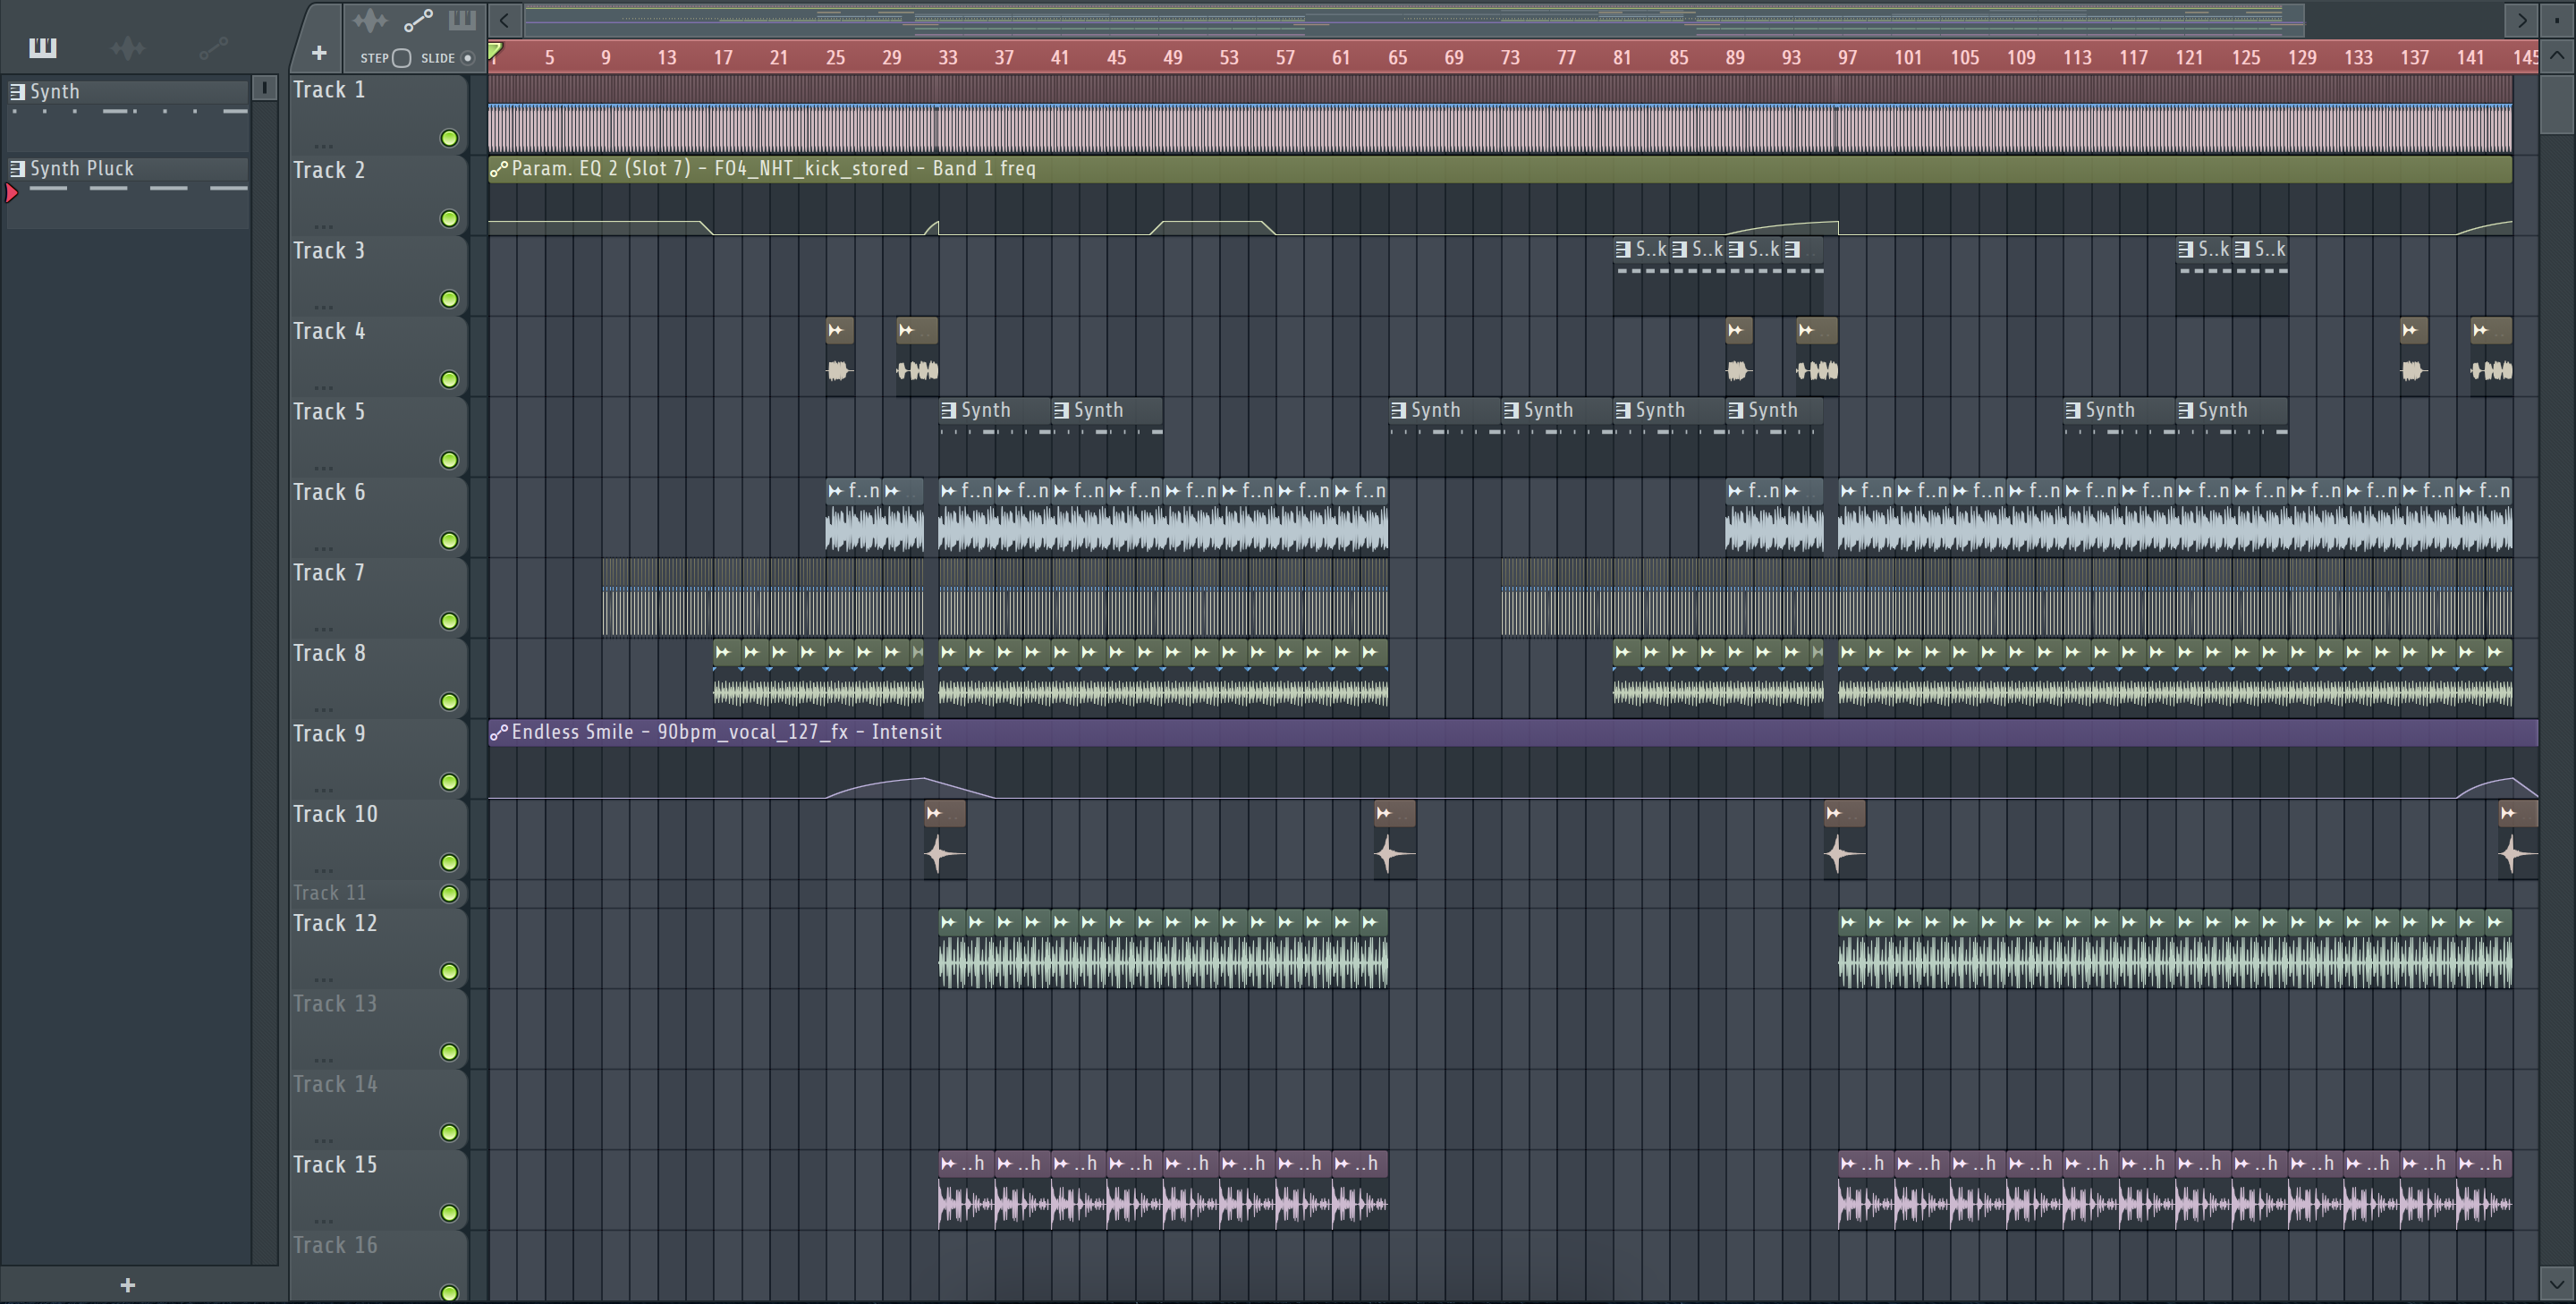
Task: Select automation clip focus icon in playlist header
Action: [x=418, y=20]
